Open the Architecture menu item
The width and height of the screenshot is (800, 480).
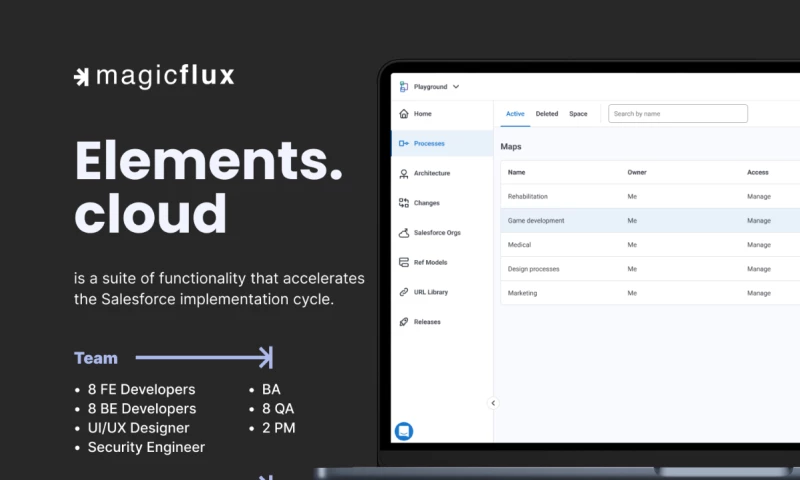coord(442,173)
